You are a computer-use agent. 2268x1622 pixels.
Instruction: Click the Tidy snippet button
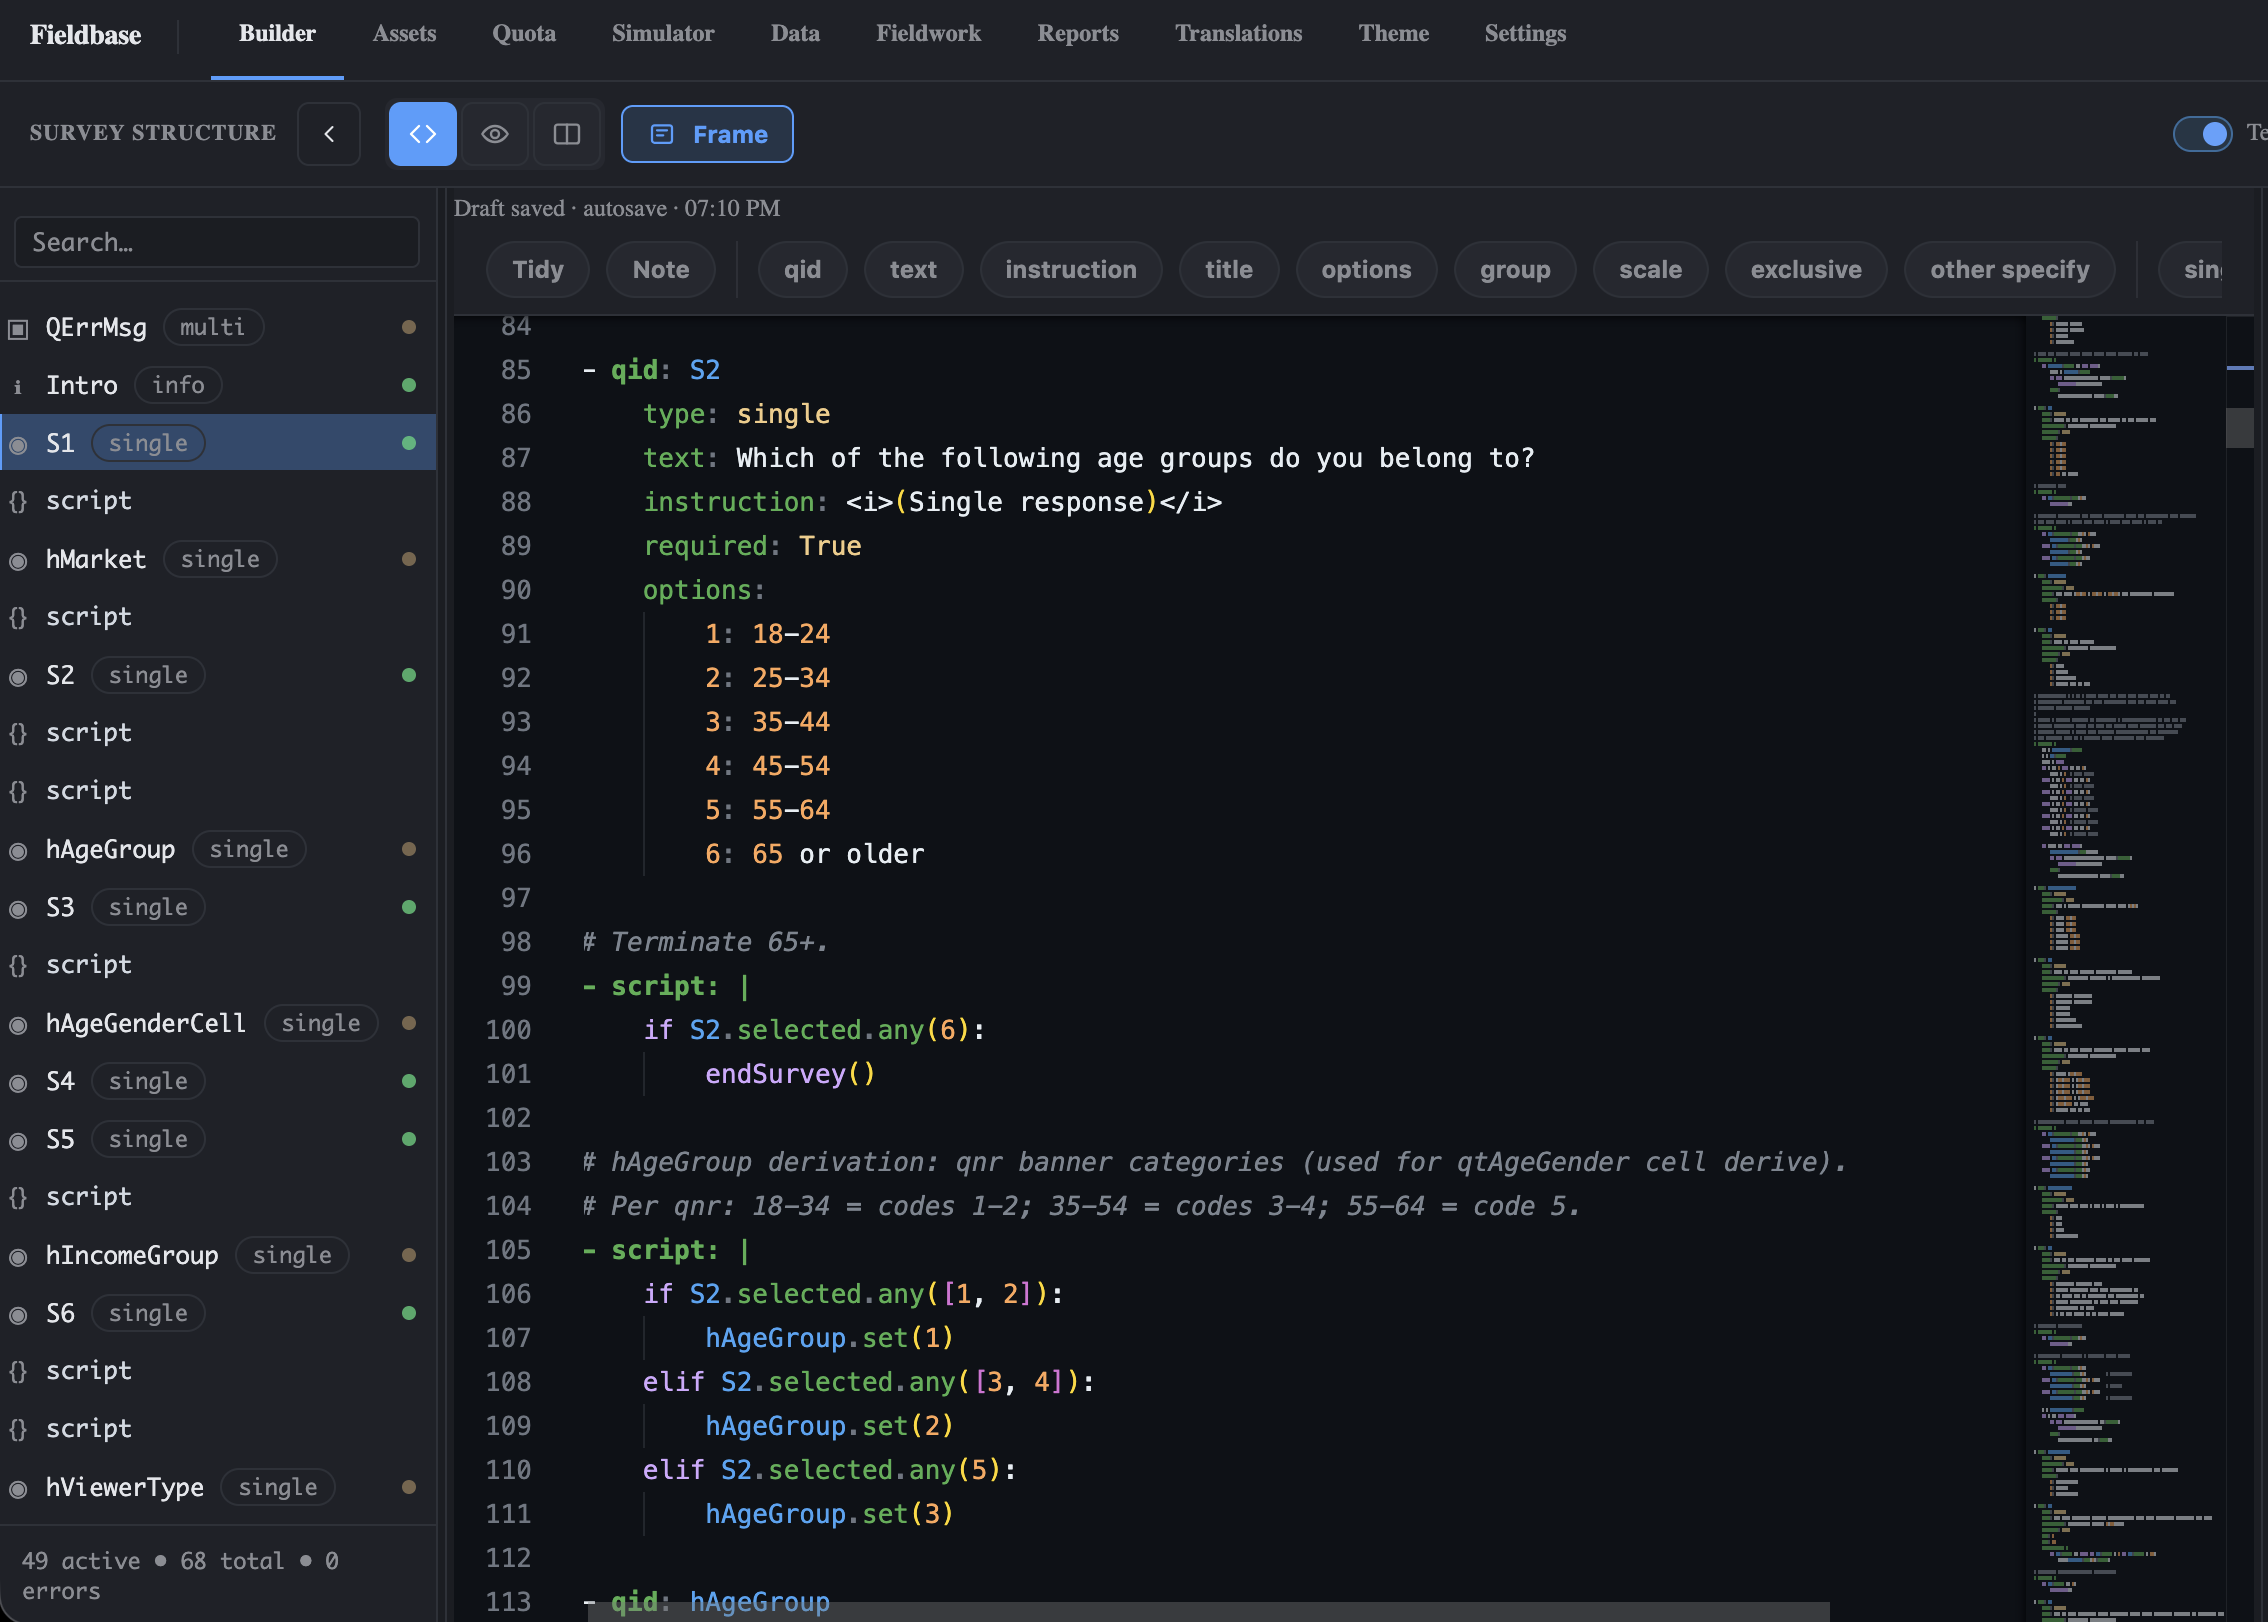(538, 270)
